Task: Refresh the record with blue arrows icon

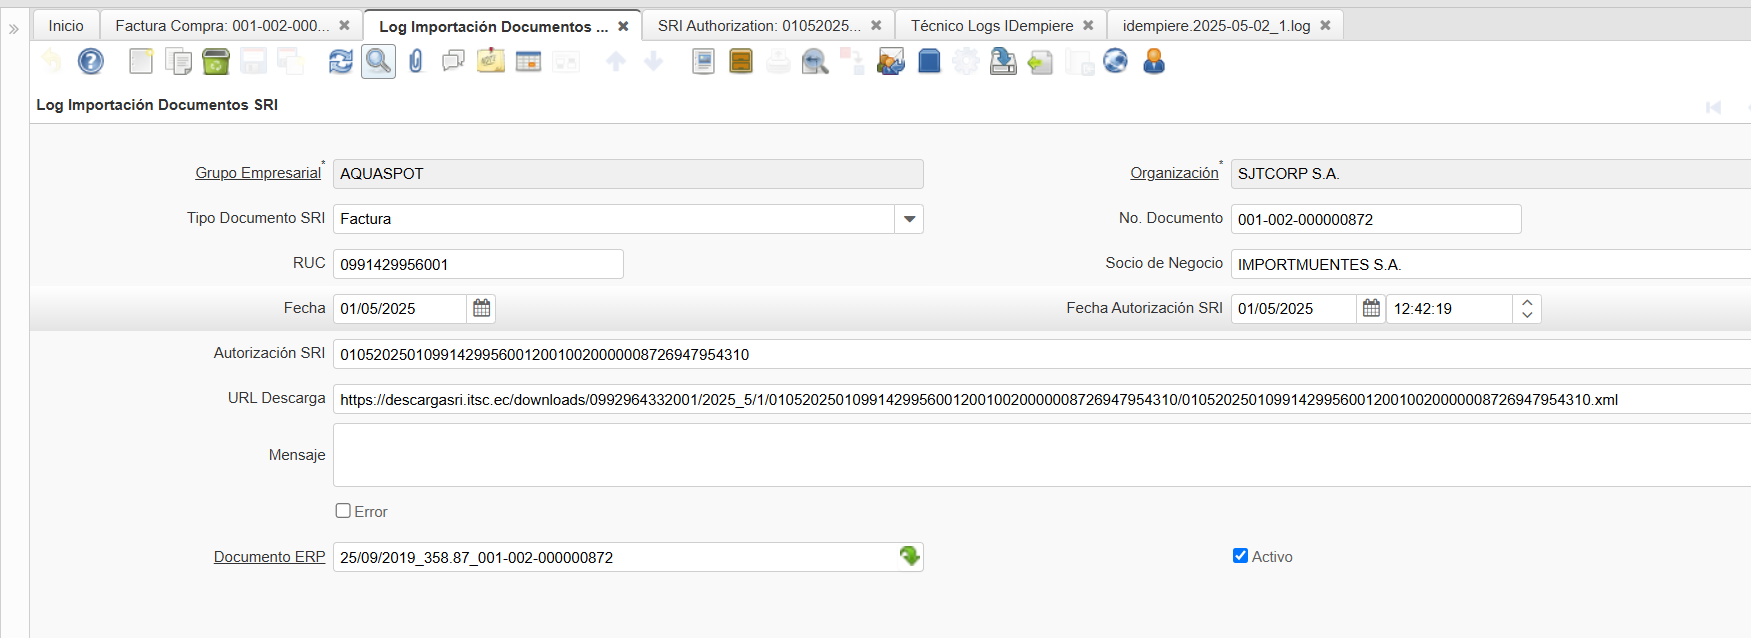Action: click(x=341, y=62)
